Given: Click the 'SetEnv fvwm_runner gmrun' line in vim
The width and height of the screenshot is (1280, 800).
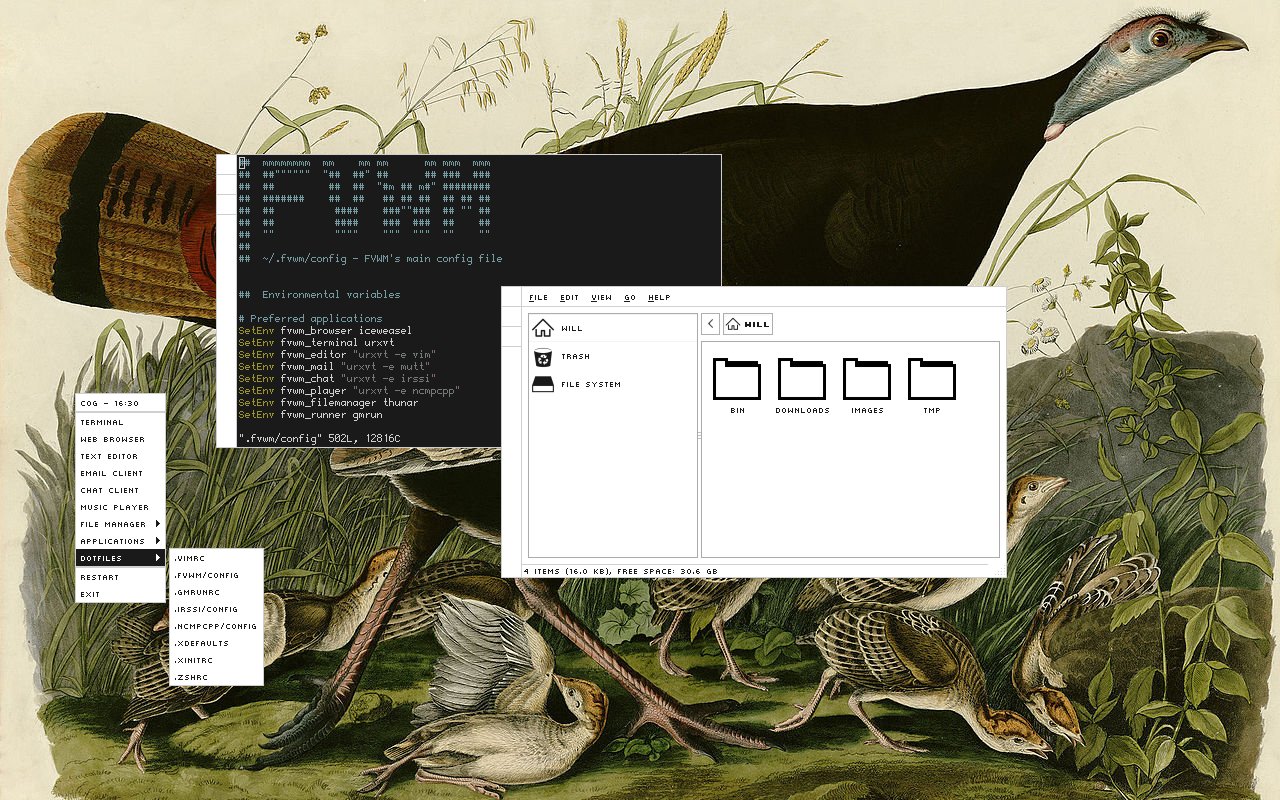Looking at the screenshot, I should (310, 414).
